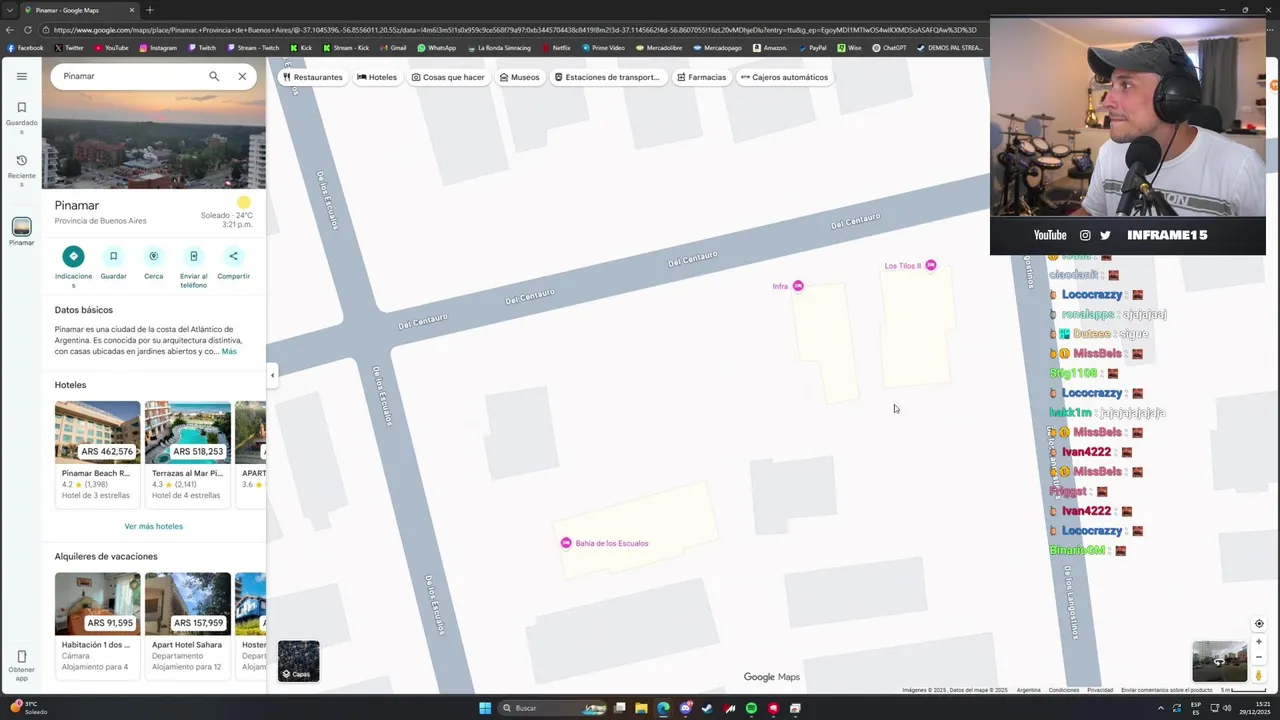Viewport: 1280px width, 720px height.
Task: Click the Infra hotel map pin
Action: click(x=798, y=286)
